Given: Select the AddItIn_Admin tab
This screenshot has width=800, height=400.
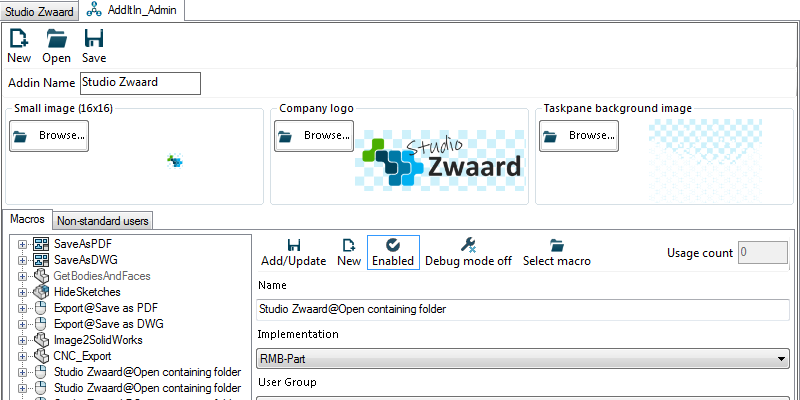Looking at the screenshot, I should 132,10.
